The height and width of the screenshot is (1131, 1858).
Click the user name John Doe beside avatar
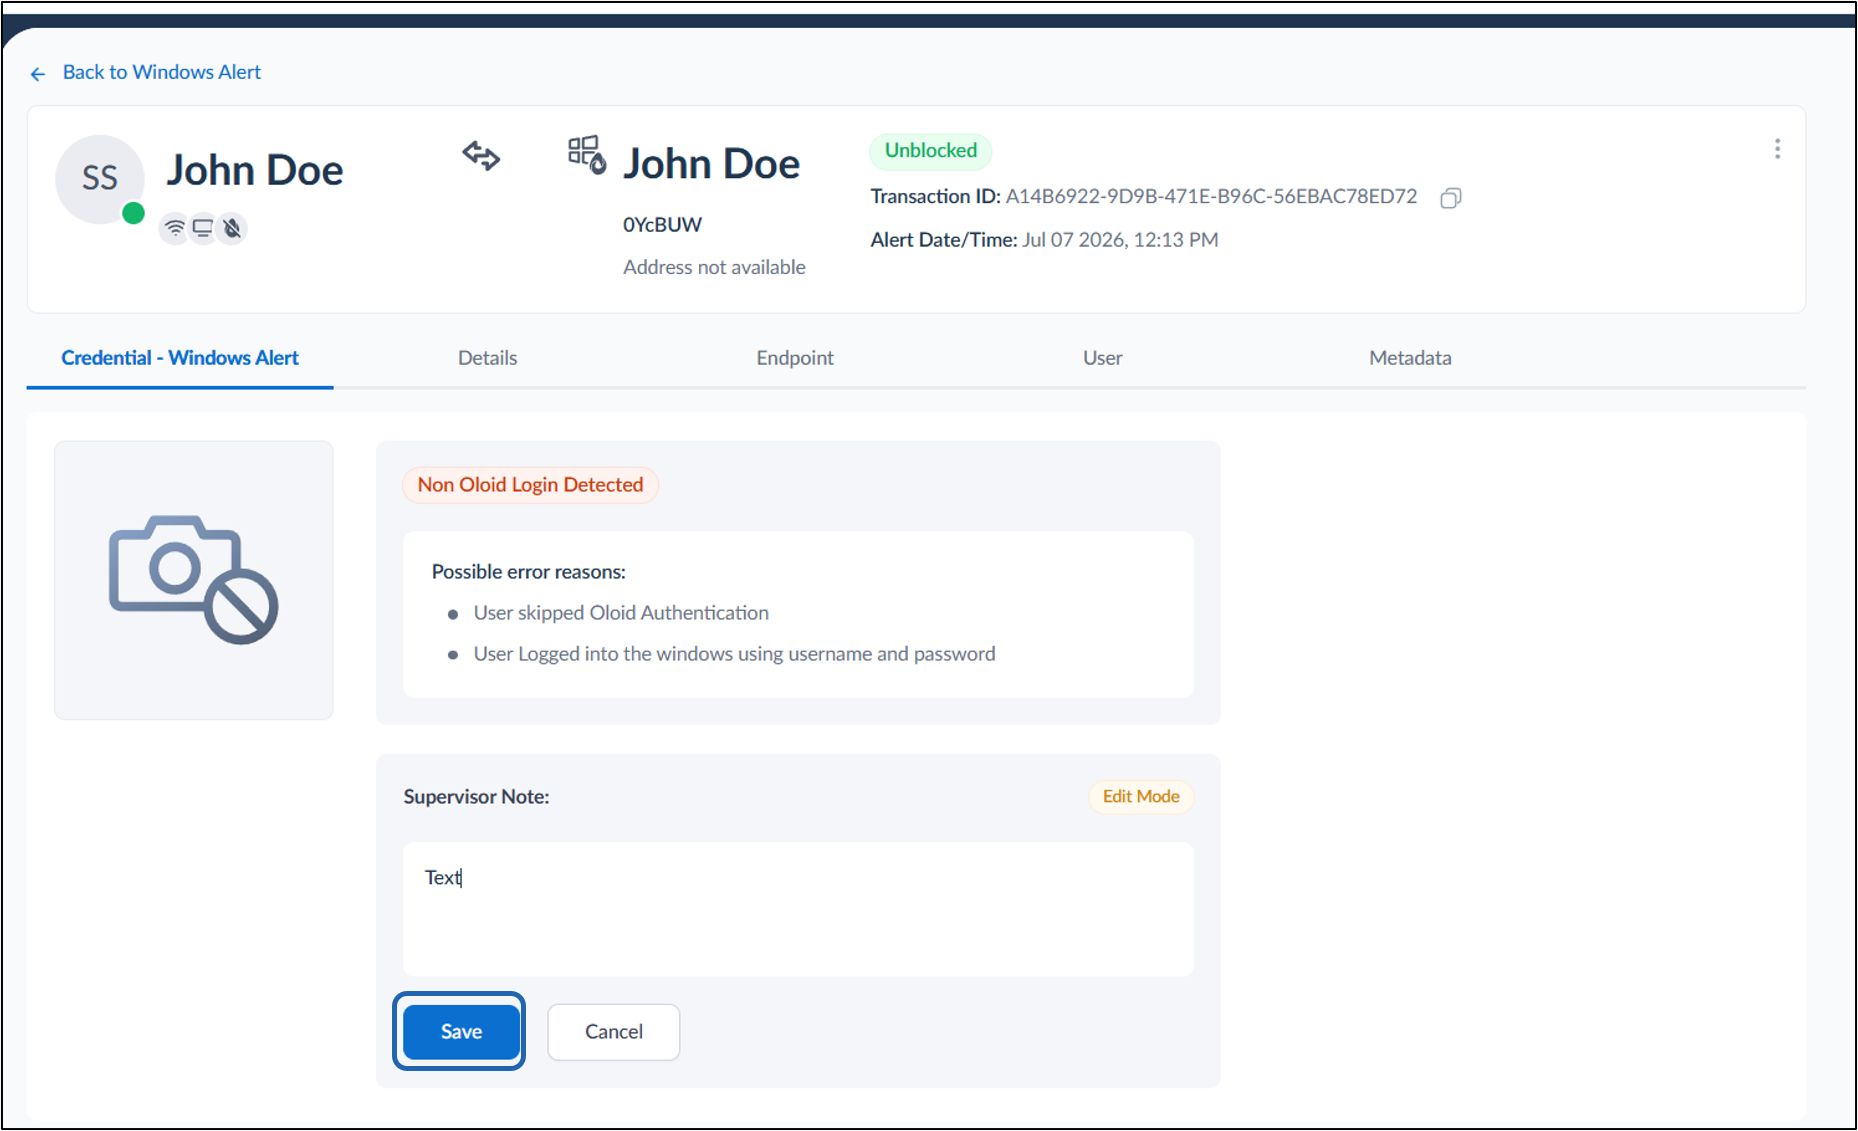click(255, 170)
